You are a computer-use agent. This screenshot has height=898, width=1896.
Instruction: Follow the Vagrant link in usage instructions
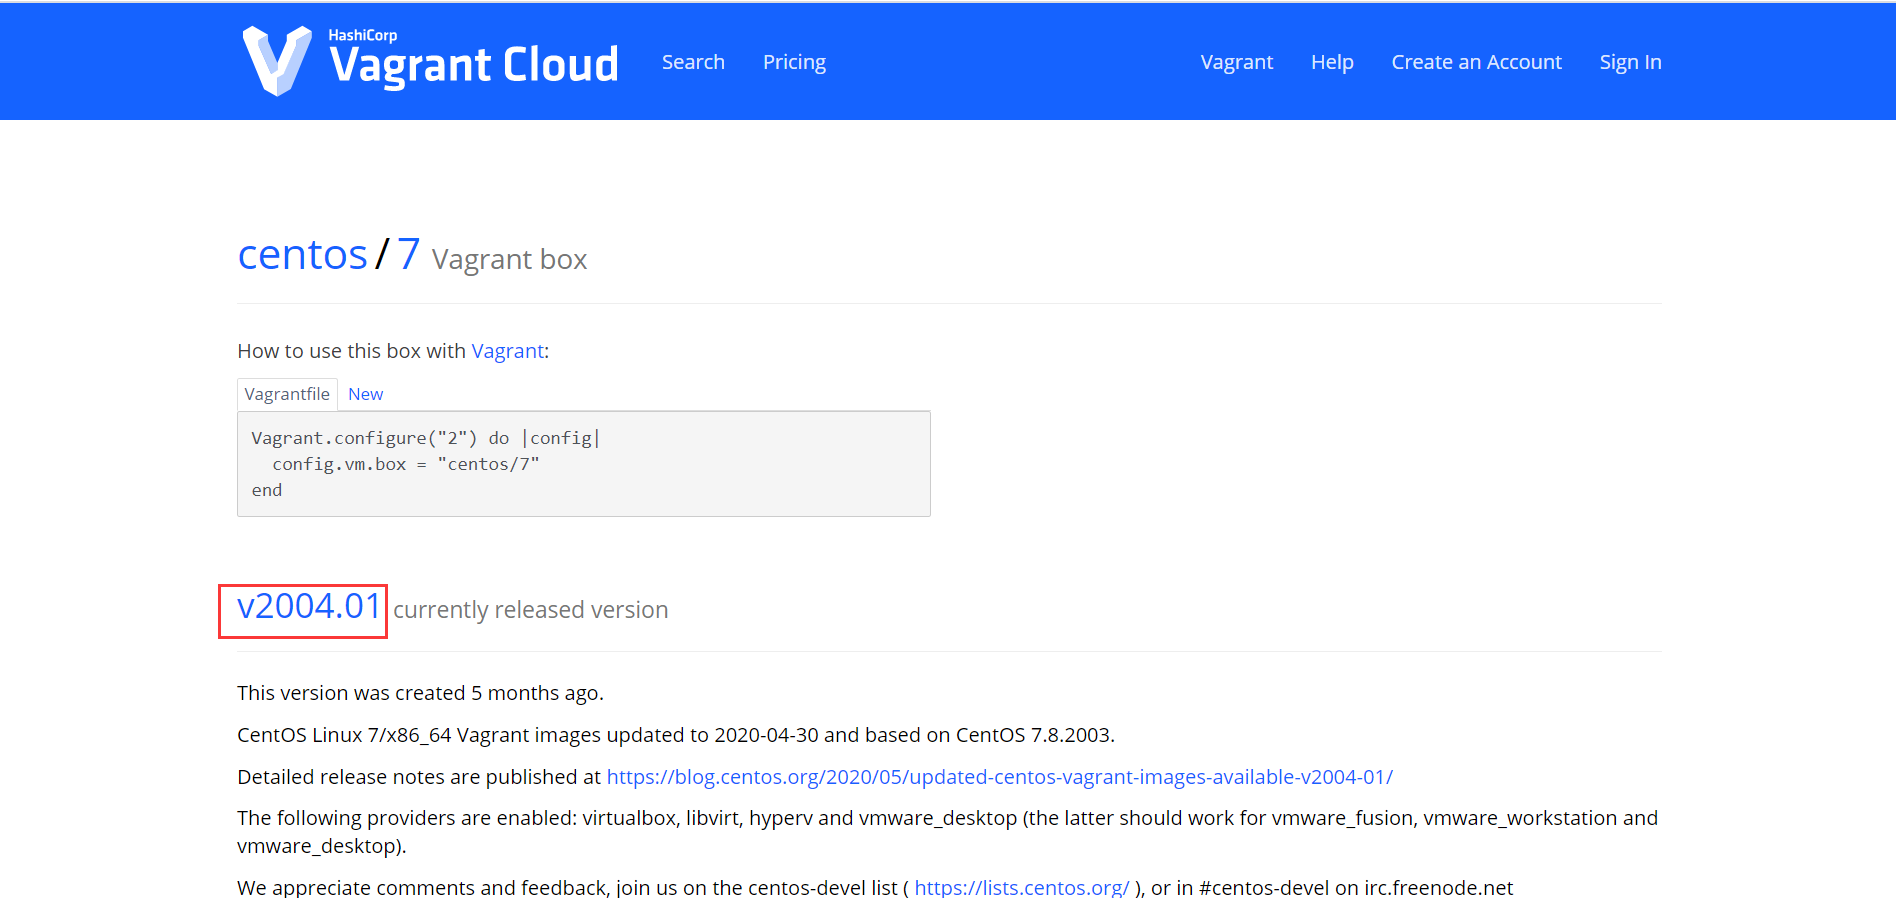click(508, 351)
